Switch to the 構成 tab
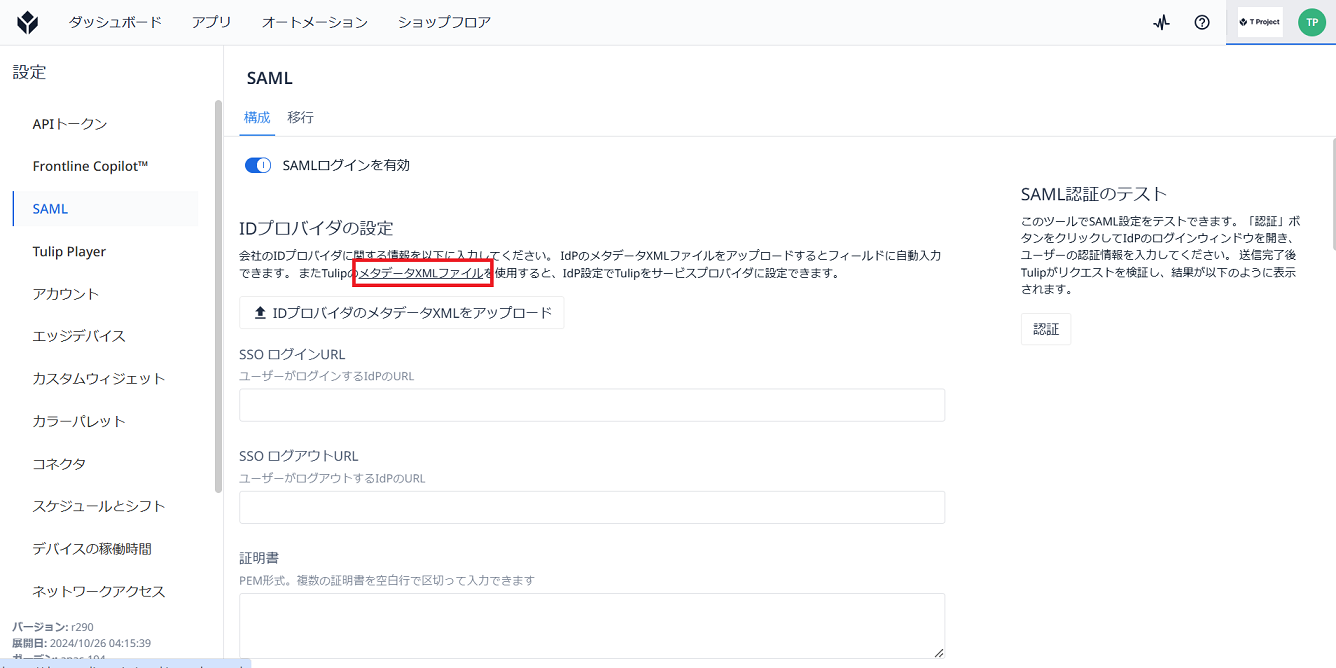This screenshot has height=668, width=1336. click(257, 117)
